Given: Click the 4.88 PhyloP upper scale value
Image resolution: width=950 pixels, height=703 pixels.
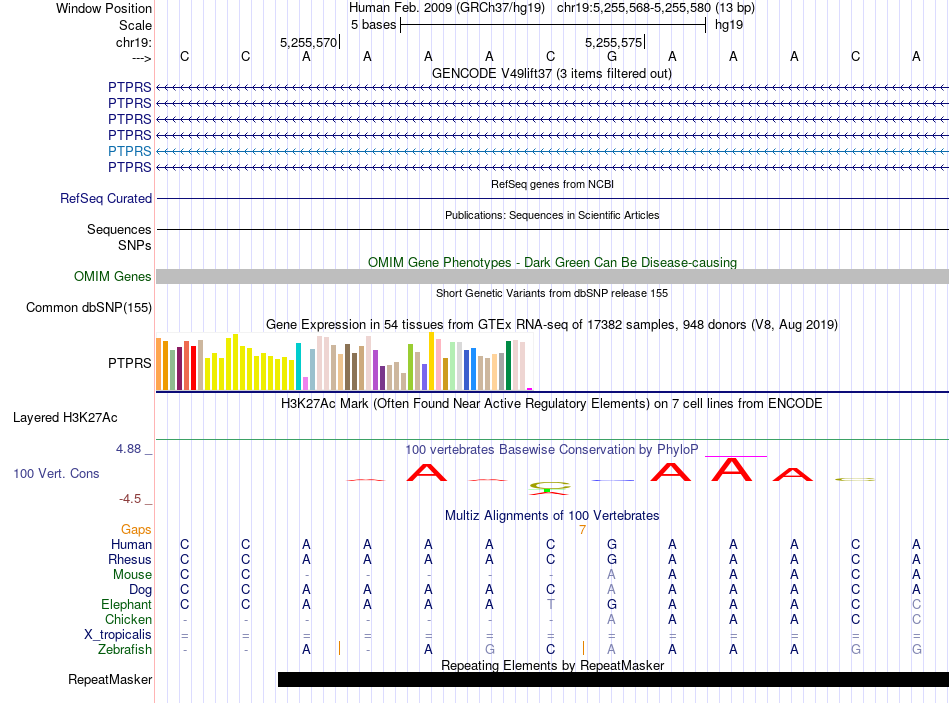Looking at the screenshot, I should [128, 448].
